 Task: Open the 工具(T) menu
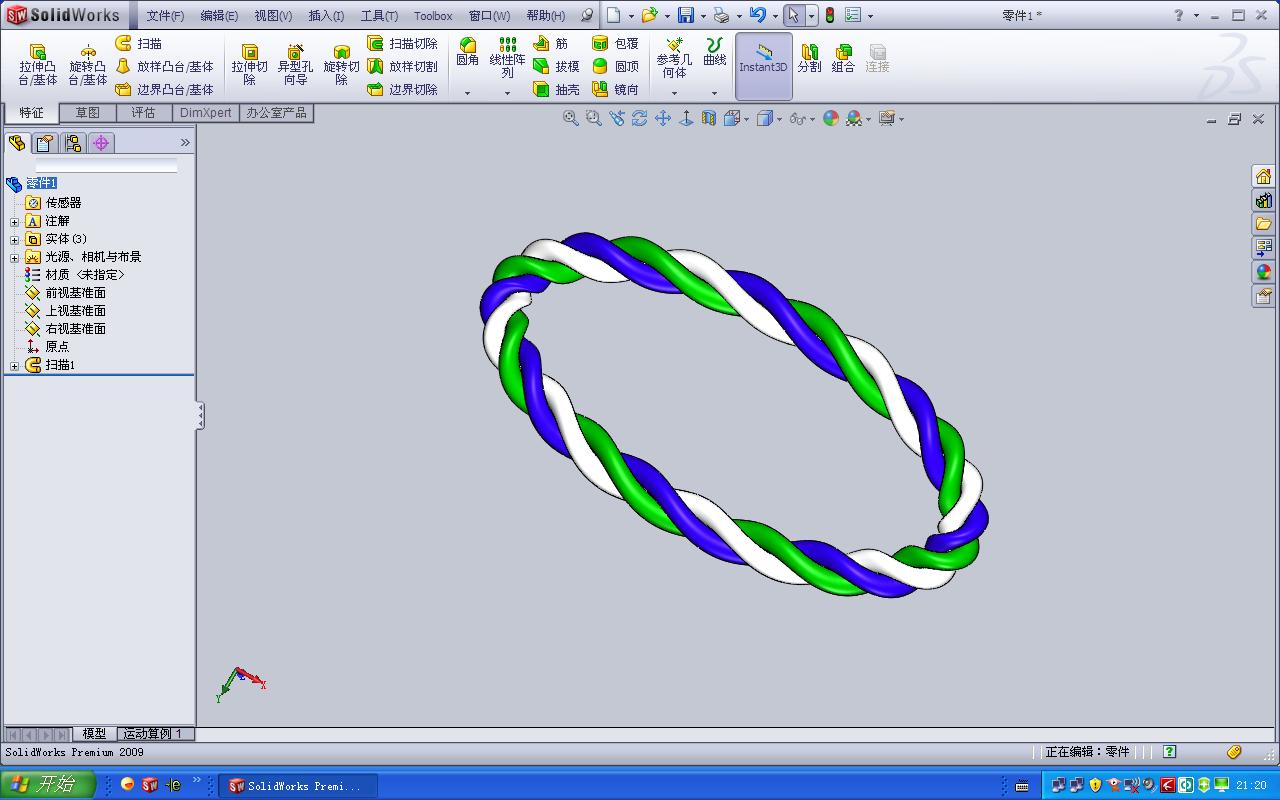379,15
